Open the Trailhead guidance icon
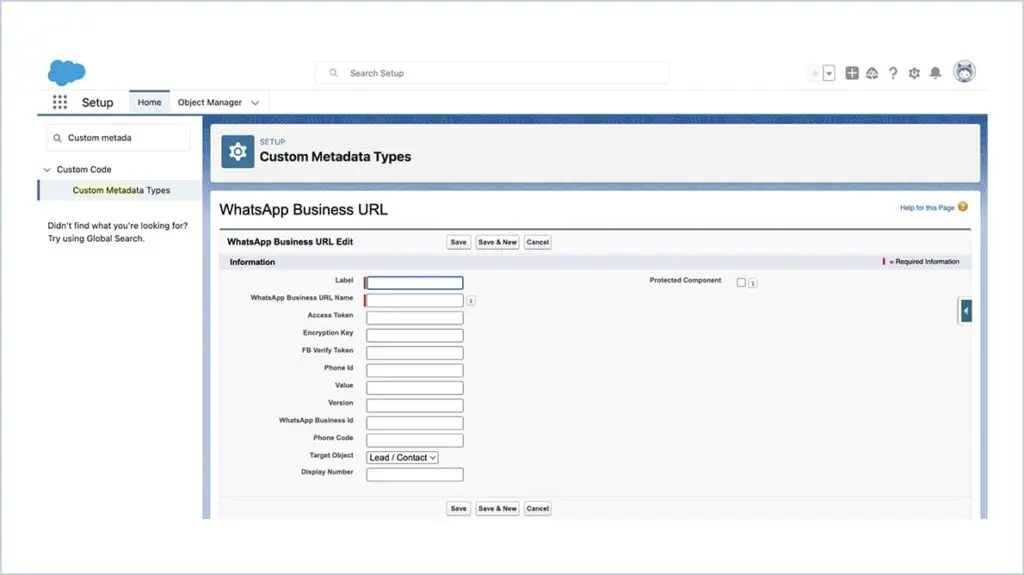This screenshot has width=1024, height=575. tap(872, 73)
